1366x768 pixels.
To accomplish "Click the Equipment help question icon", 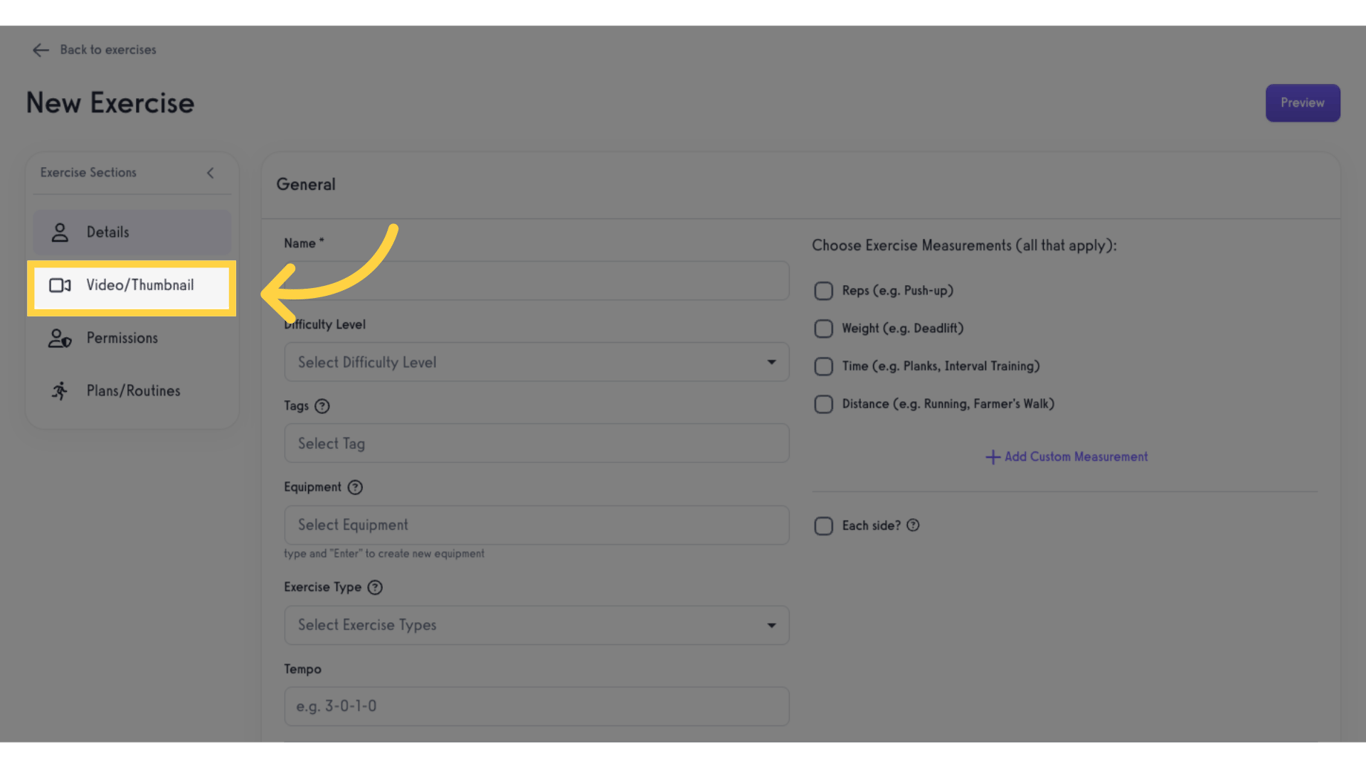I will tap(355, 487).
